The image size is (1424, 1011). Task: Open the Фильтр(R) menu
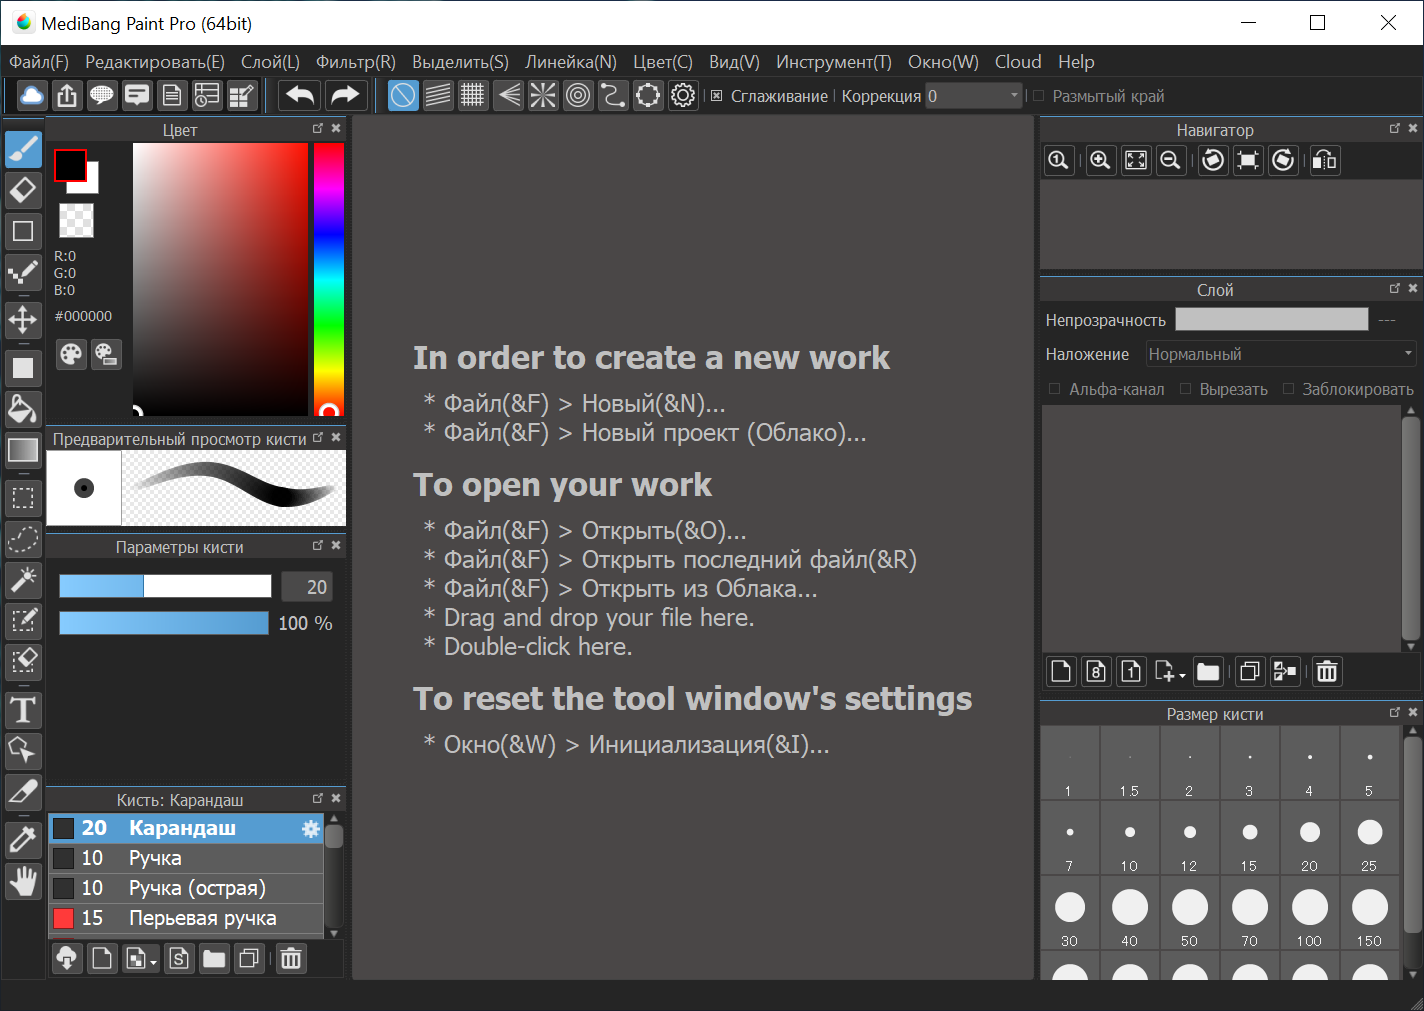point(356,62)
